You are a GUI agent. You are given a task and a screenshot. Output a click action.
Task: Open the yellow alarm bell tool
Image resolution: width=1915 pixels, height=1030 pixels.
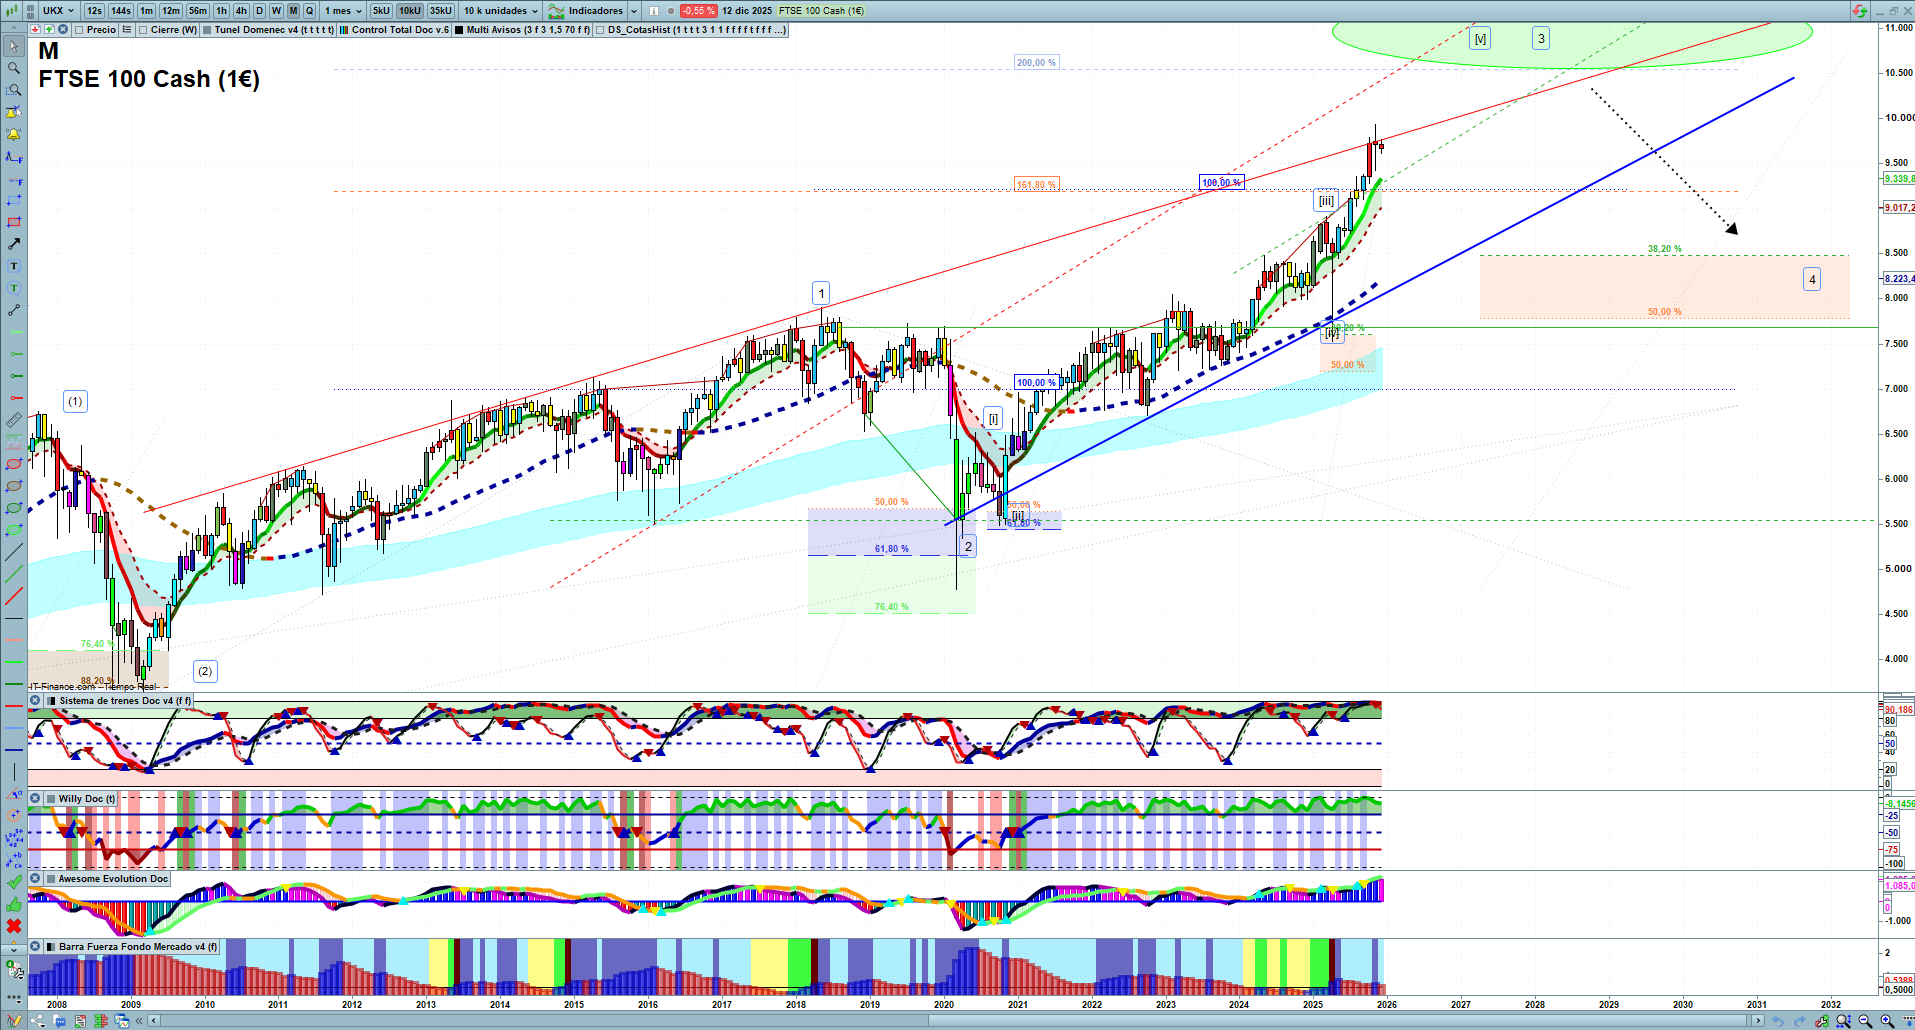tap(14, 134)
